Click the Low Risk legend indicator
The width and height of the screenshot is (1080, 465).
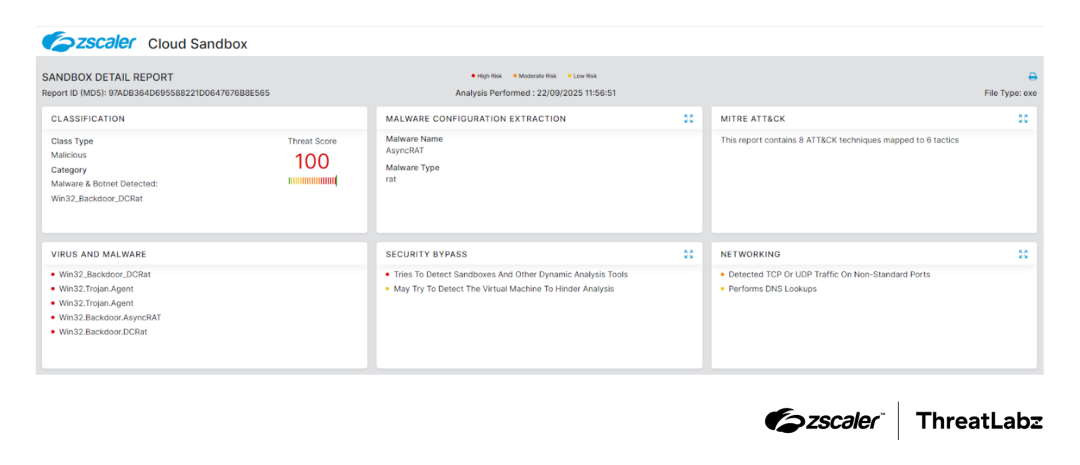pos(582,76)
